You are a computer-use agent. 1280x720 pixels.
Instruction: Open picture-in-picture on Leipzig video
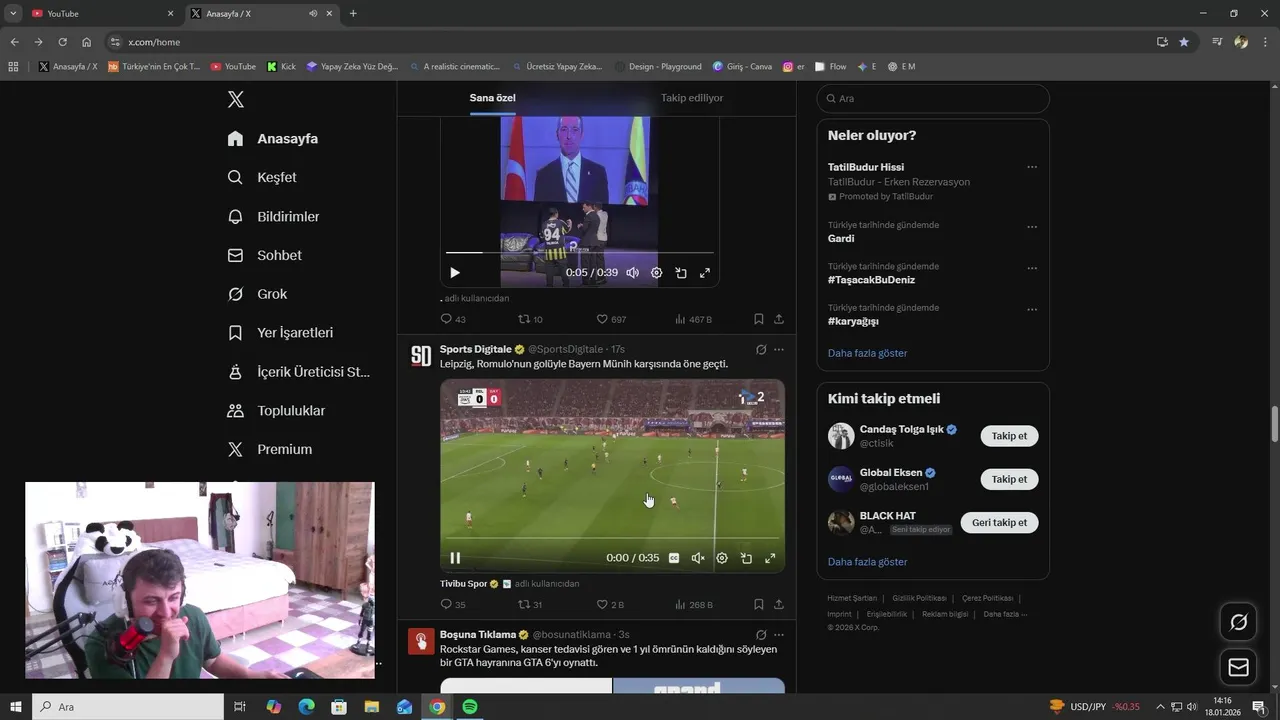click(x=746, y=558)
